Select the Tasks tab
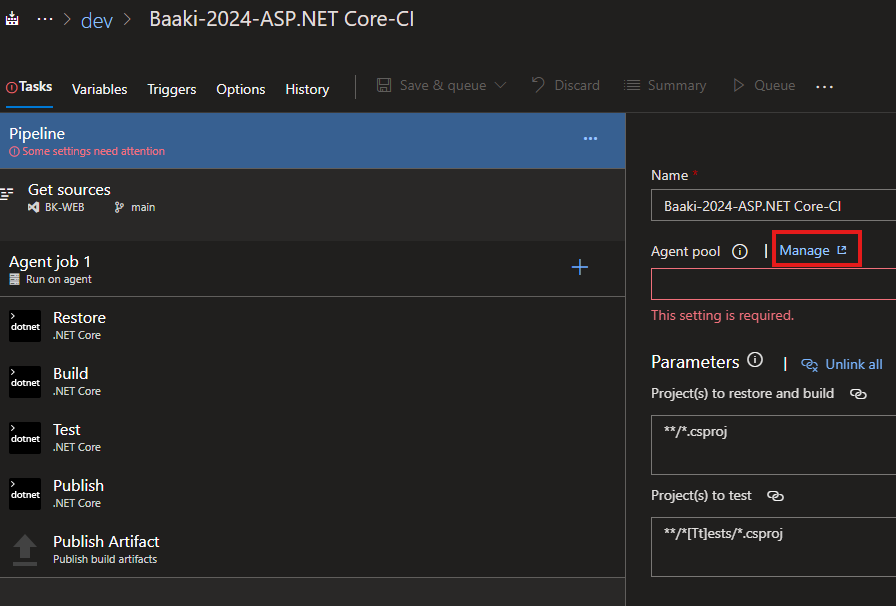 pyautogui.click(x=29, y=87)
